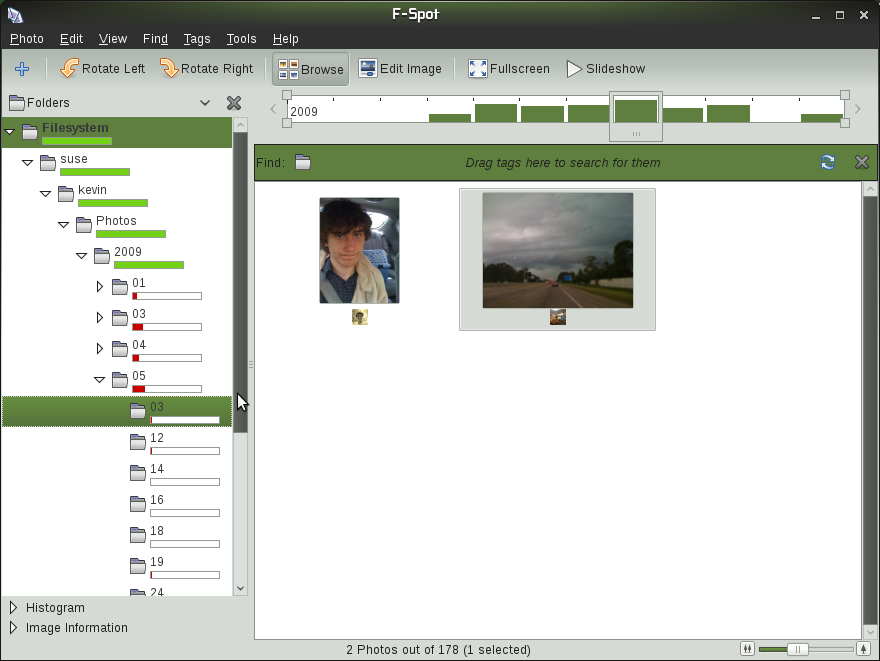Close the Find tag bar

tap(861, 162)
